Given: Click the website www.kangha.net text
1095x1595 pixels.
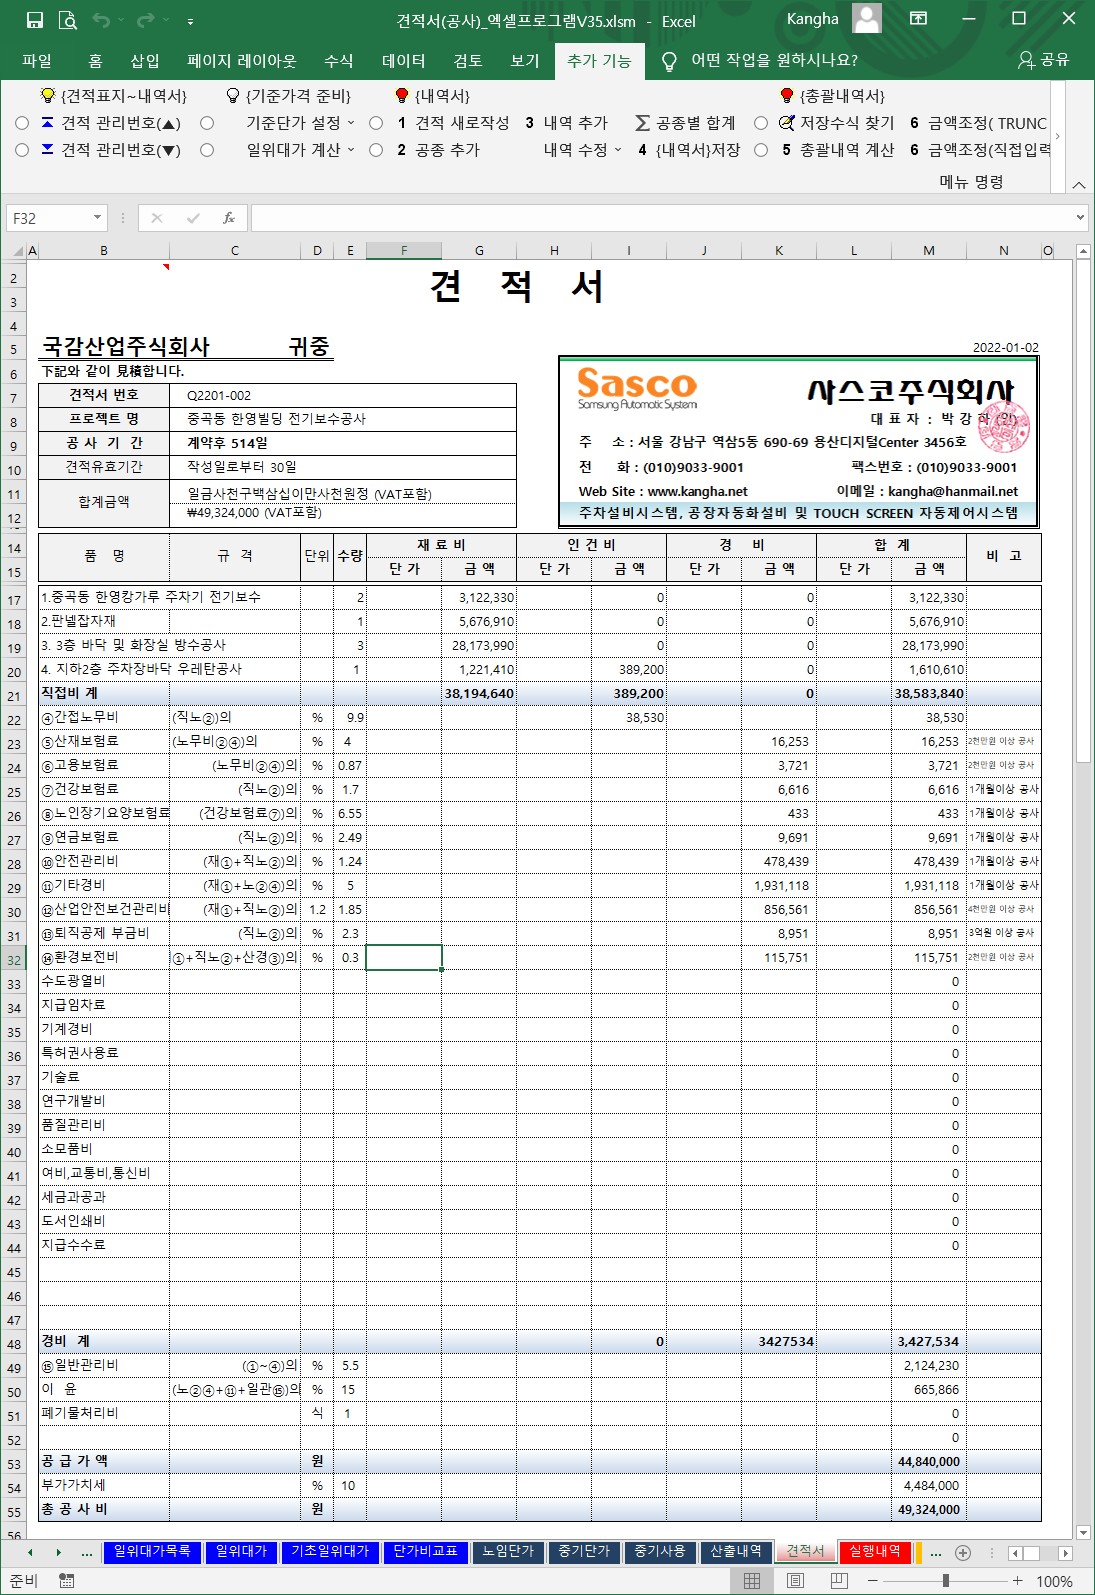Looking at the screenshot, I should coord(697,491).
